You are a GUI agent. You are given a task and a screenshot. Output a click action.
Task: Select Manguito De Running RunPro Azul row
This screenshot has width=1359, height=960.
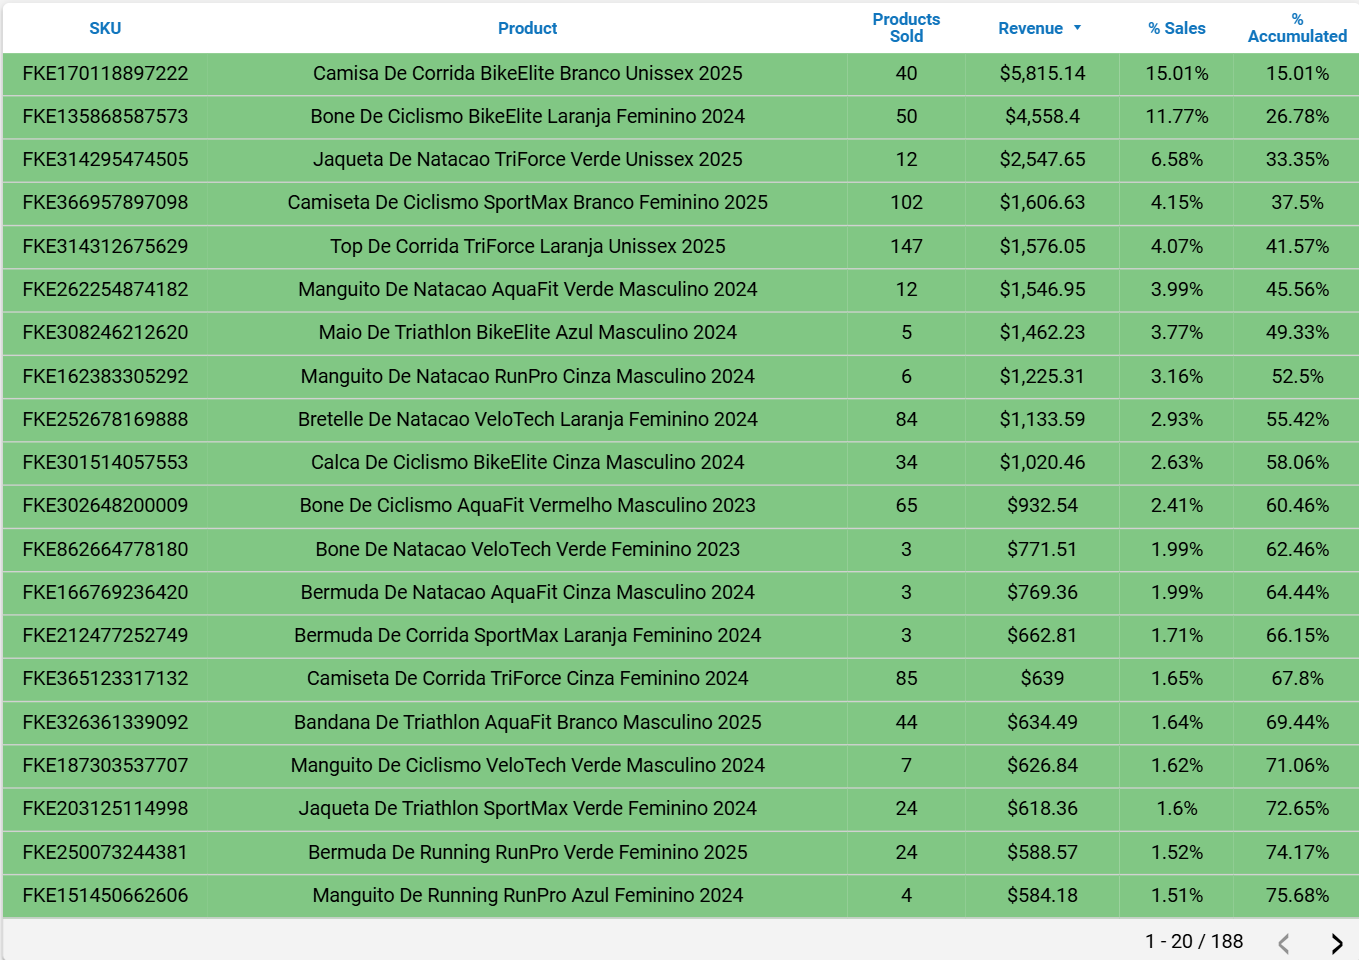pos(527,895)
